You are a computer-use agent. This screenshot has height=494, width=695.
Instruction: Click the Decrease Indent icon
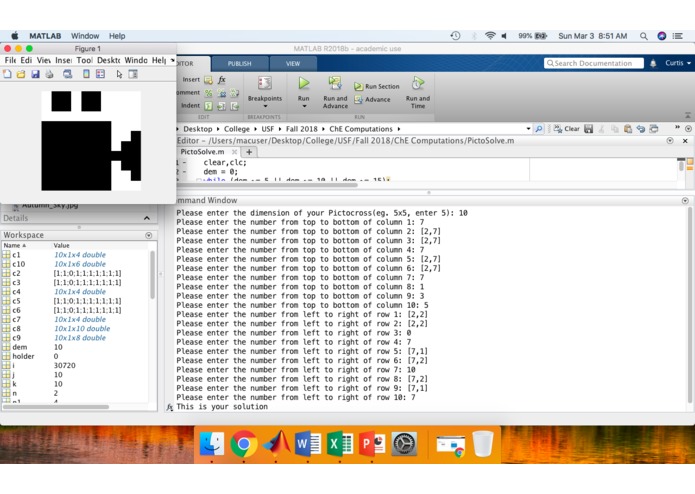click(234, 106)
